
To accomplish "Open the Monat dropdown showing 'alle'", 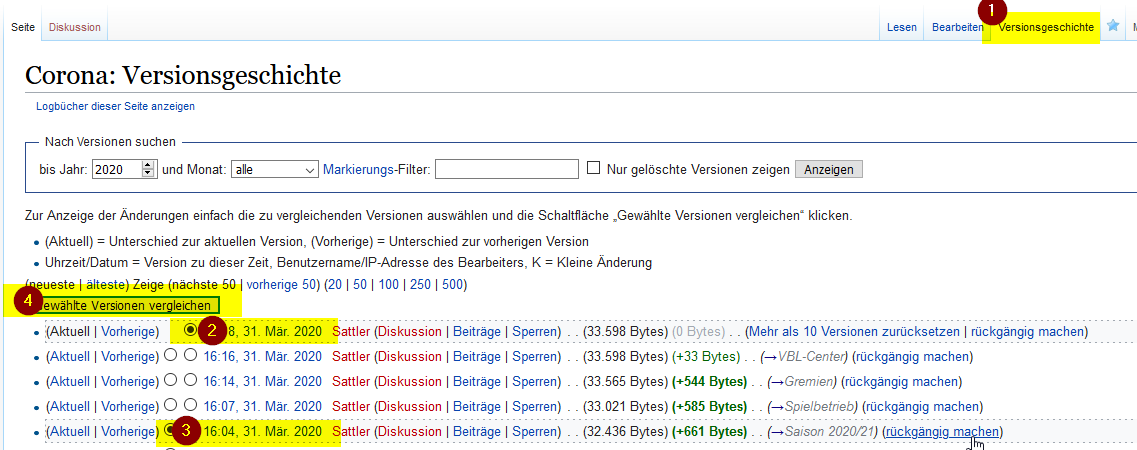I will point(274,169).
